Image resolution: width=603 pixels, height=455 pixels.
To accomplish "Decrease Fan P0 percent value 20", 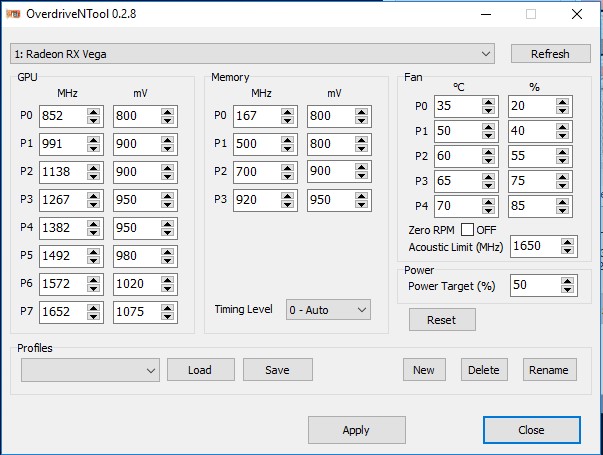I will 562,111.
